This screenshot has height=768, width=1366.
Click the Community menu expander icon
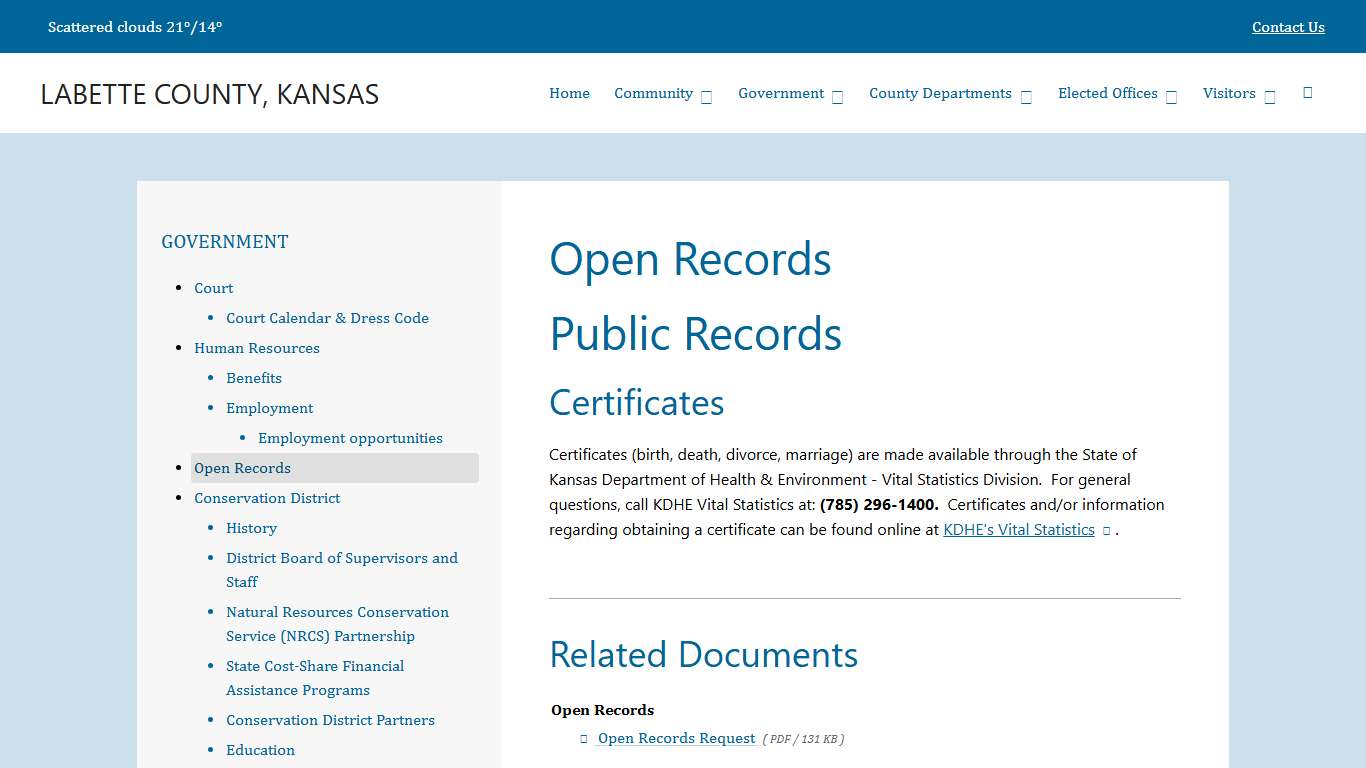point(706,96)
